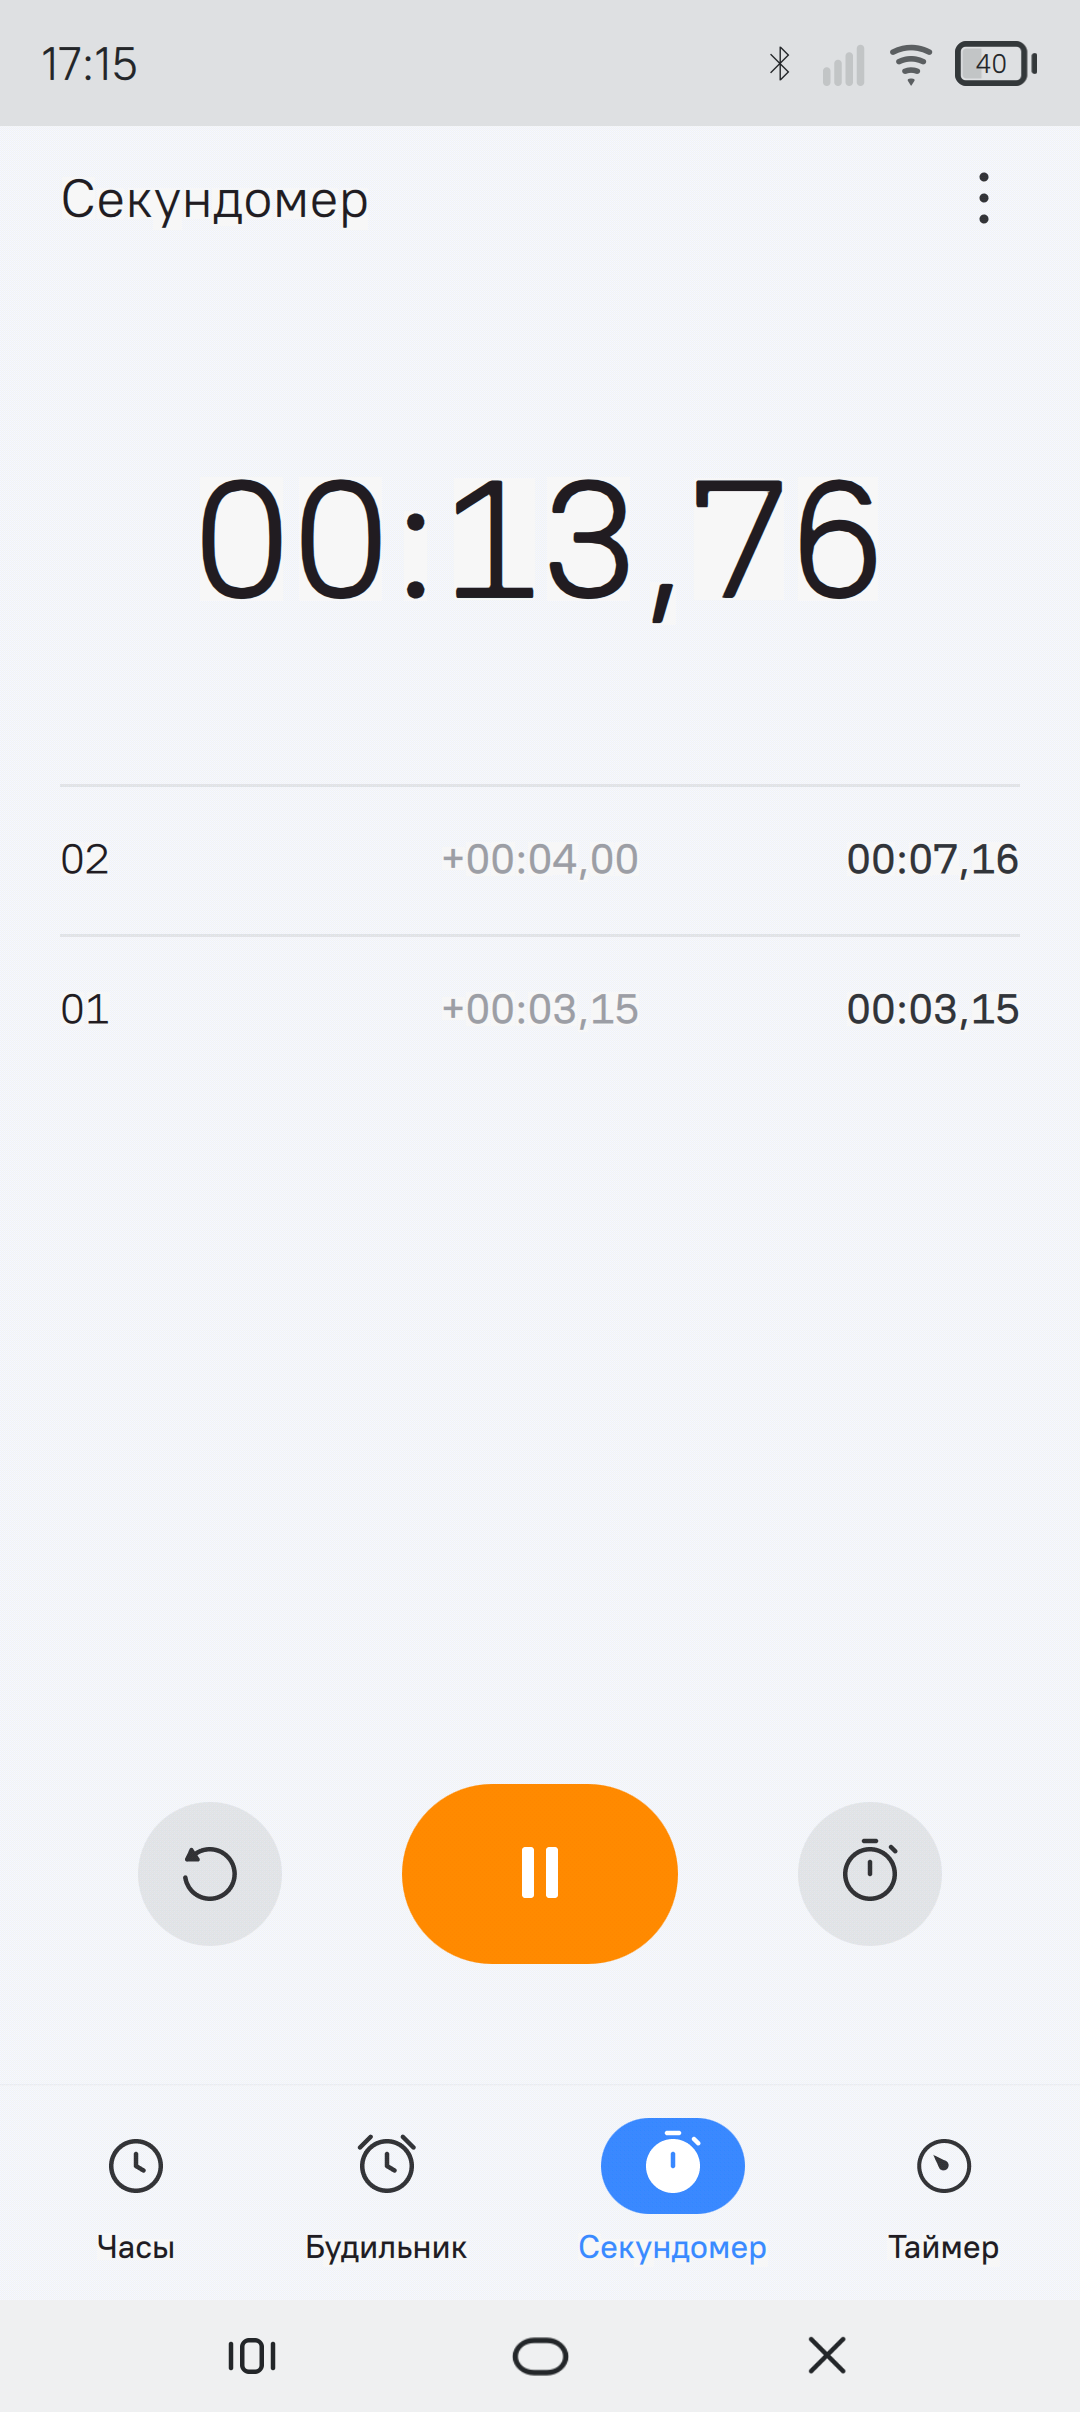This screenshot has height=2412, width=1080.
Task: Open recent apps from the navigation bar
Action: coord(252,2356)
